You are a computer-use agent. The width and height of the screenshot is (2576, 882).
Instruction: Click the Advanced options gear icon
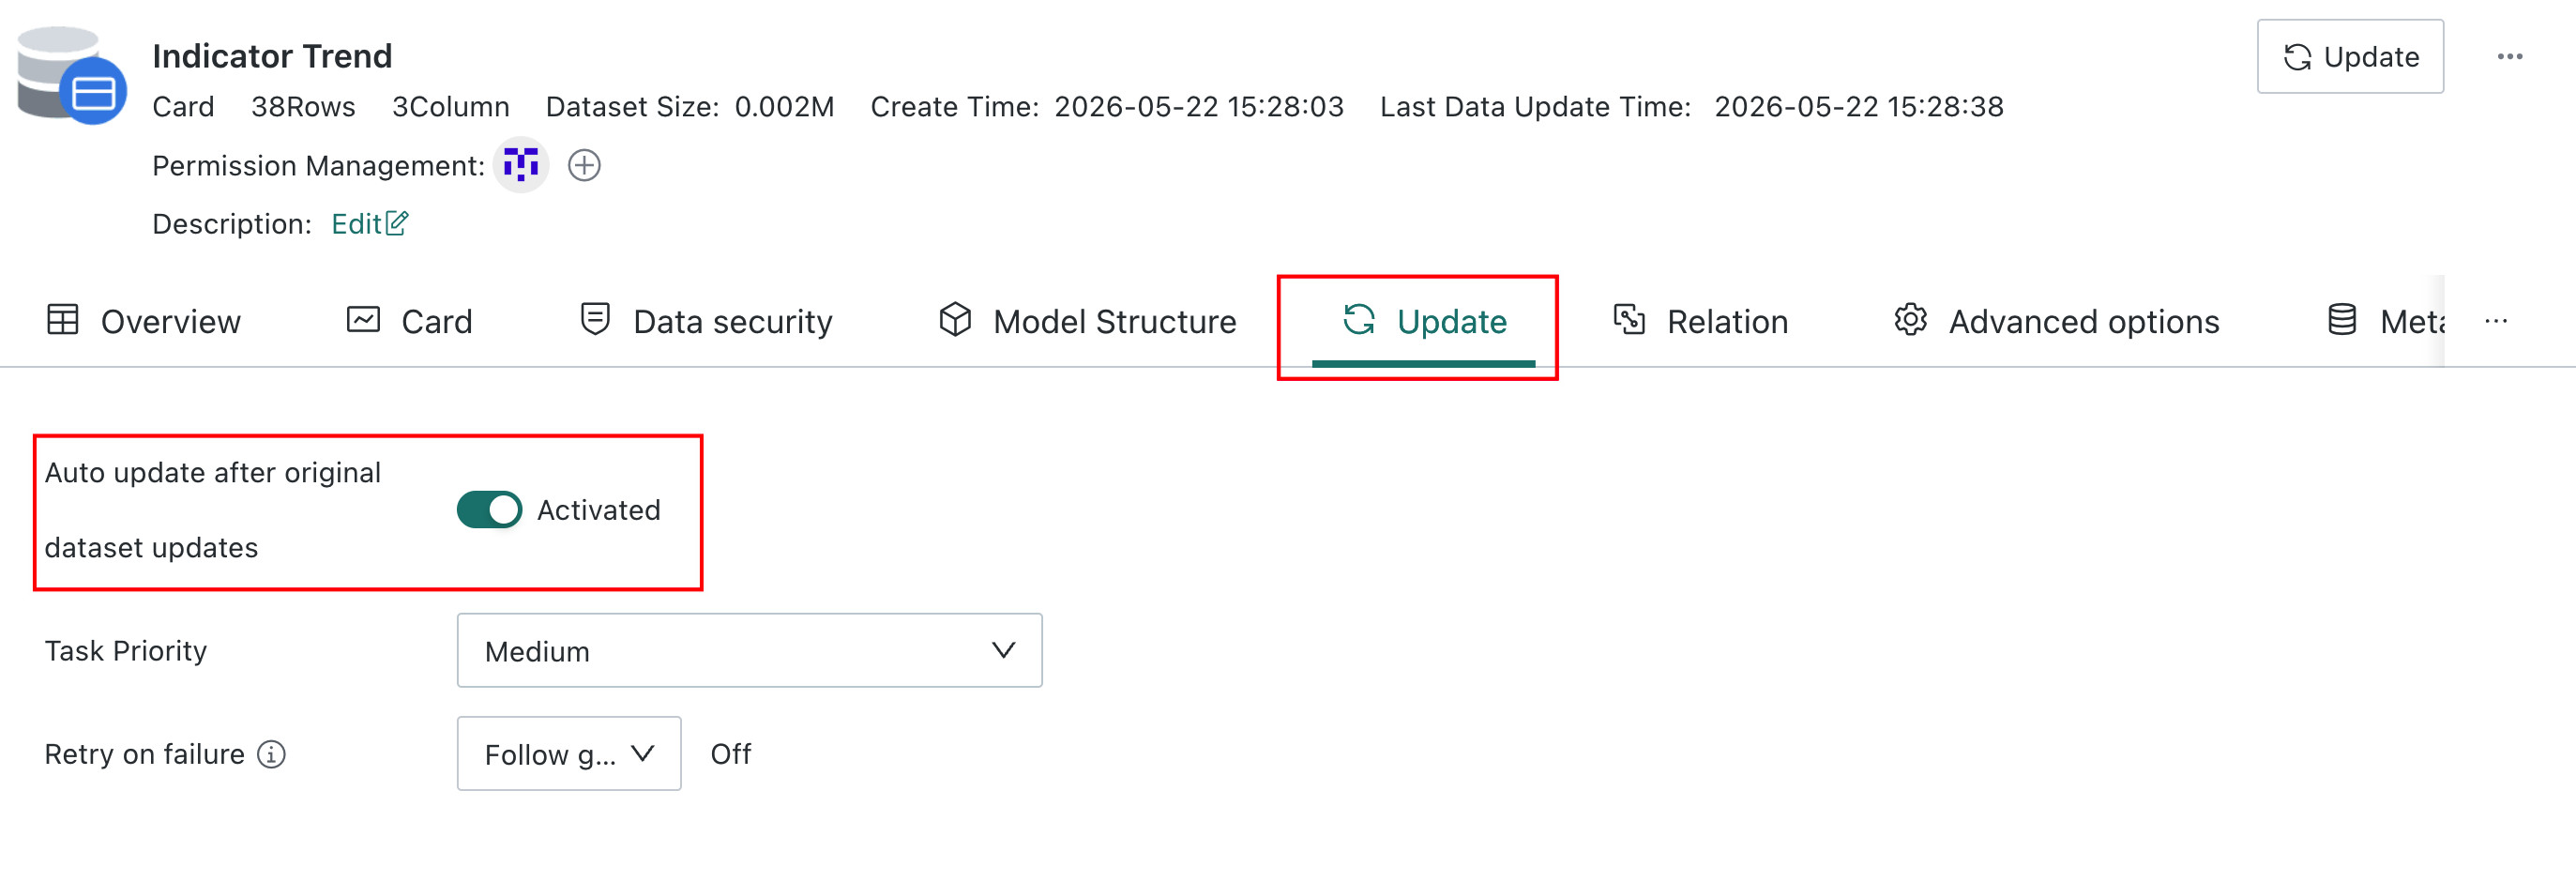click(x=1910, y=320)
